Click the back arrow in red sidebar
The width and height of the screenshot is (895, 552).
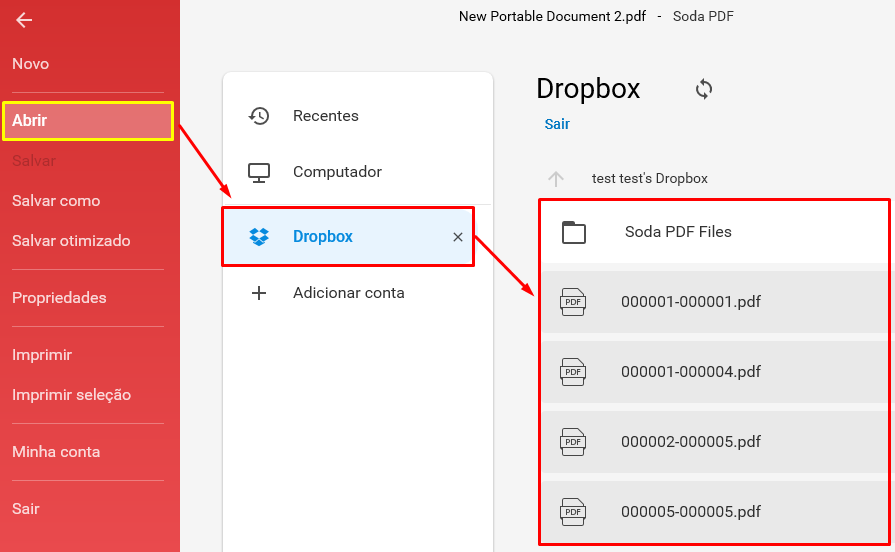[x=24, y=20]
